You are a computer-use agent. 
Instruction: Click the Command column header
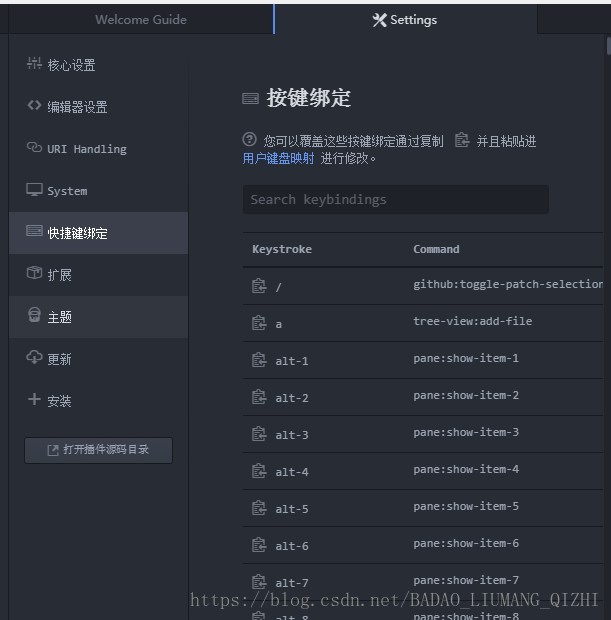[436, 249]
